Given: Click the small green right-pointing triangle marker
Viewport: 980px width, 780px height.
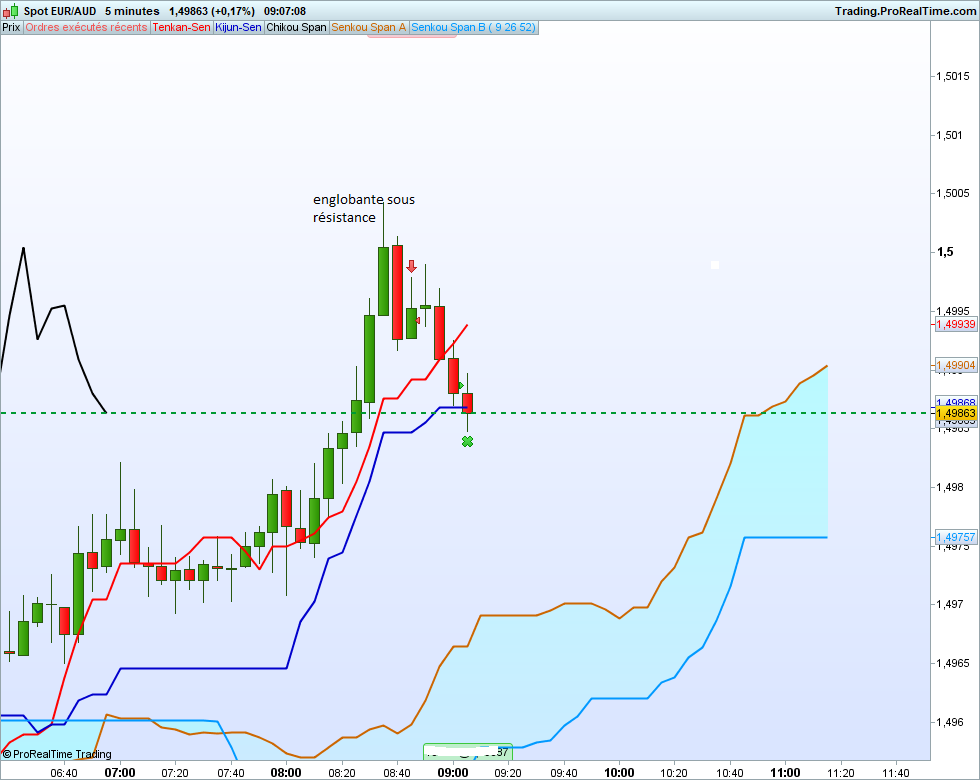Looking at the screenshot, I should click(461, 385).
